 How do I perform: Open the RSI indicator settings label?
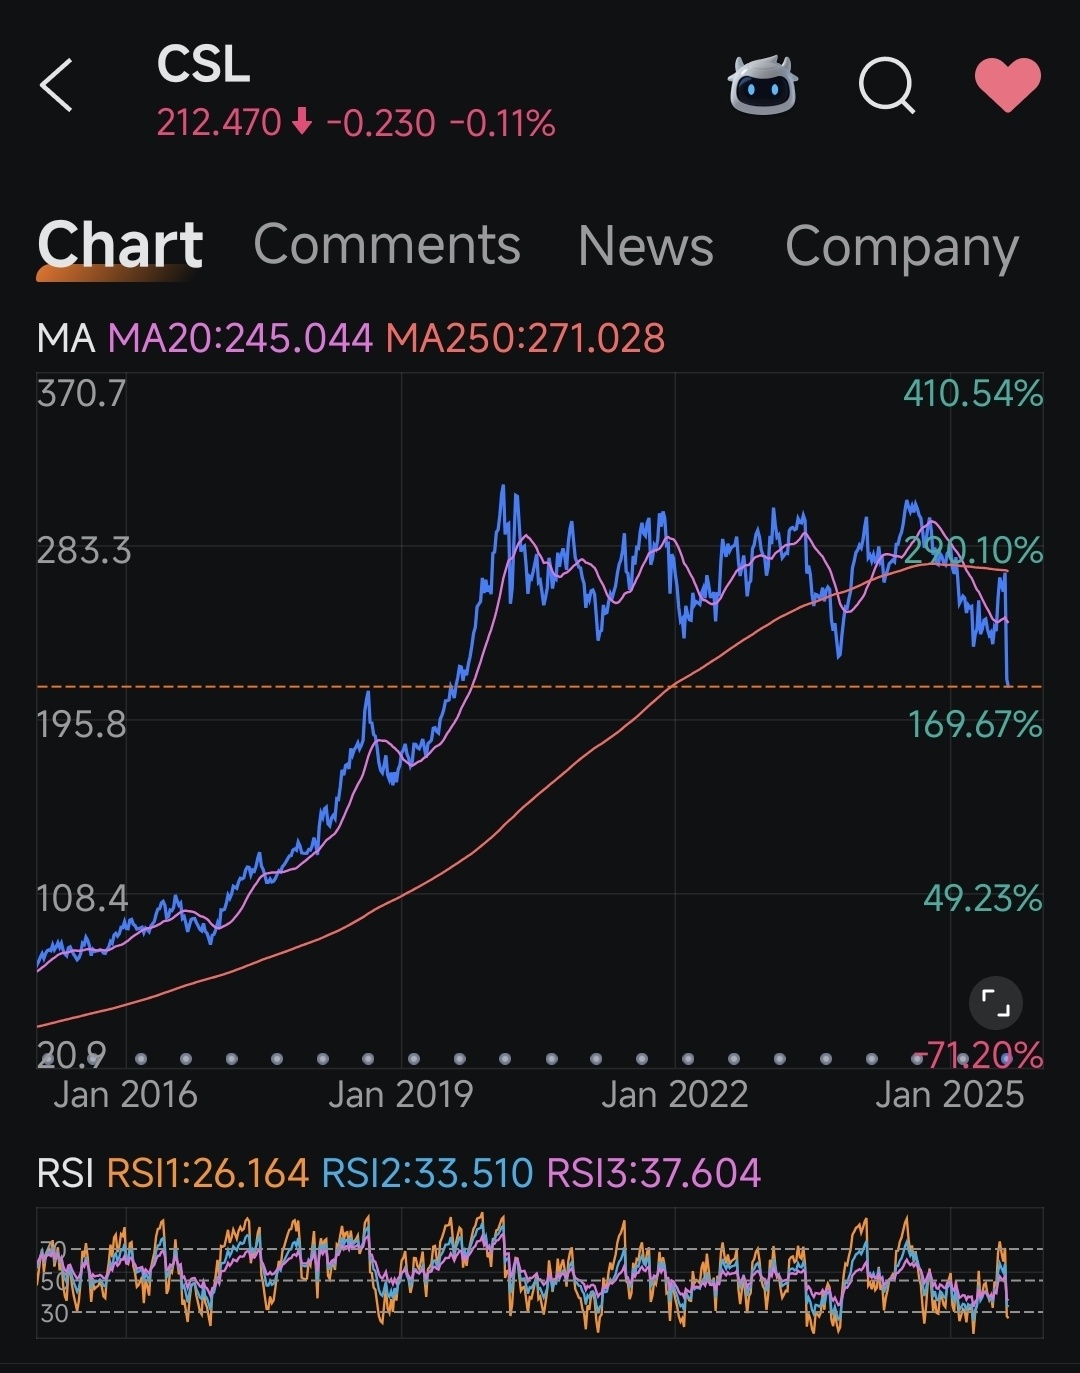[x=65, y=1173]
